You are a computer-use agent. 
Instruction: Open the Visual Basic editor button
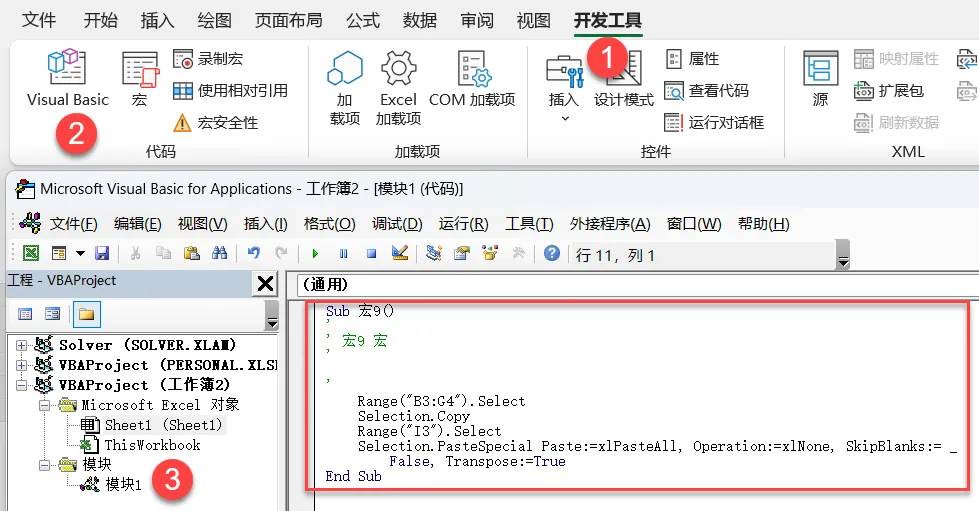[x=67, y=80]
